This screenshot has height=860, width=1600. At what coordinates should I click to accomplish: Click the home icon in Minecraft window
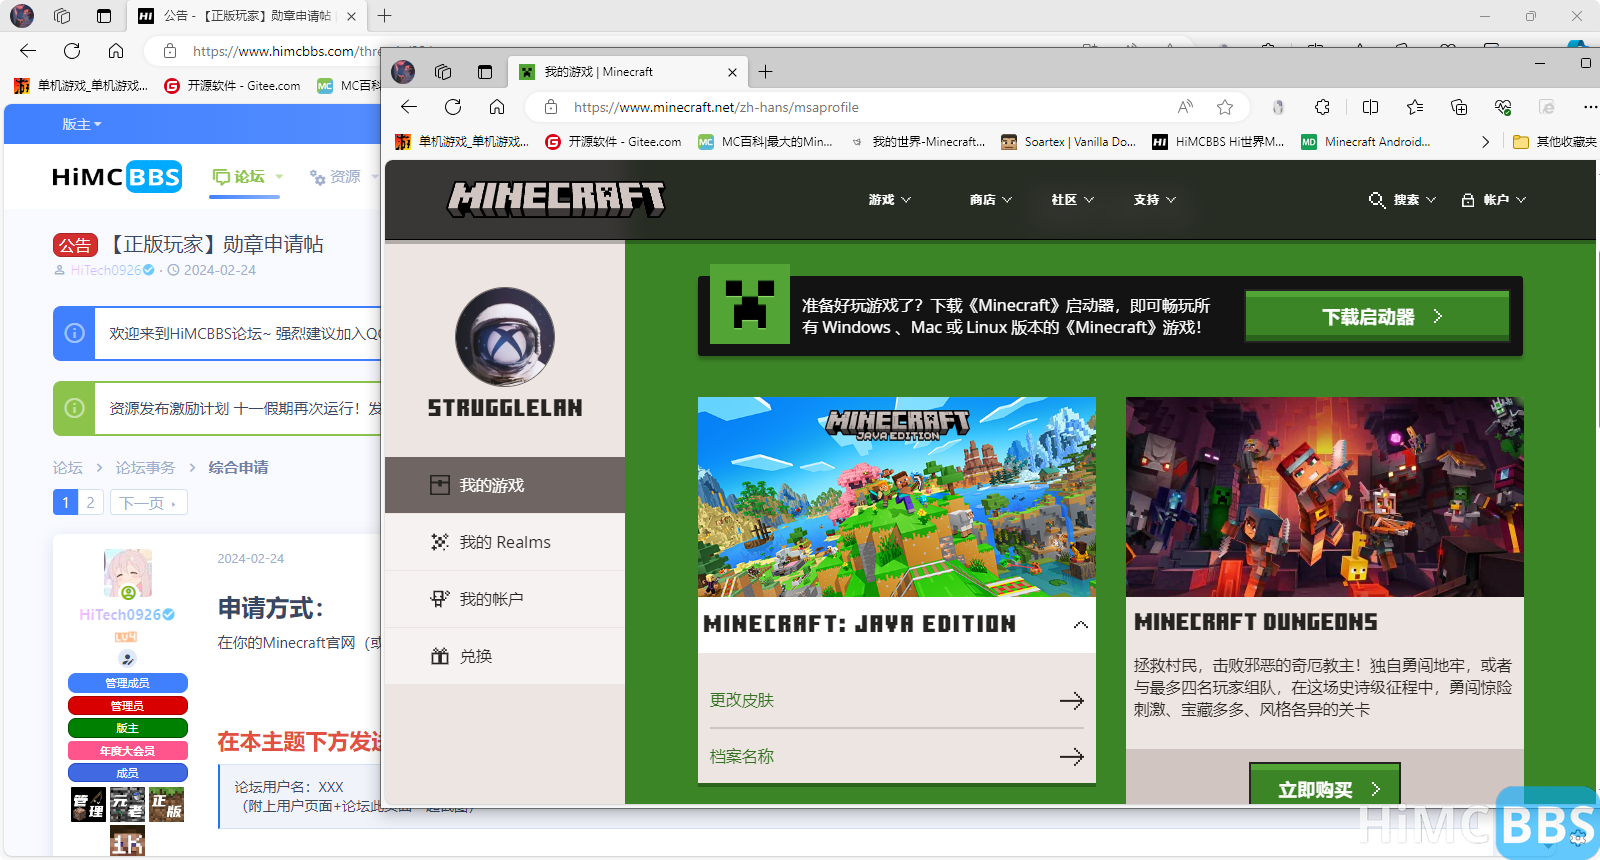497,107
